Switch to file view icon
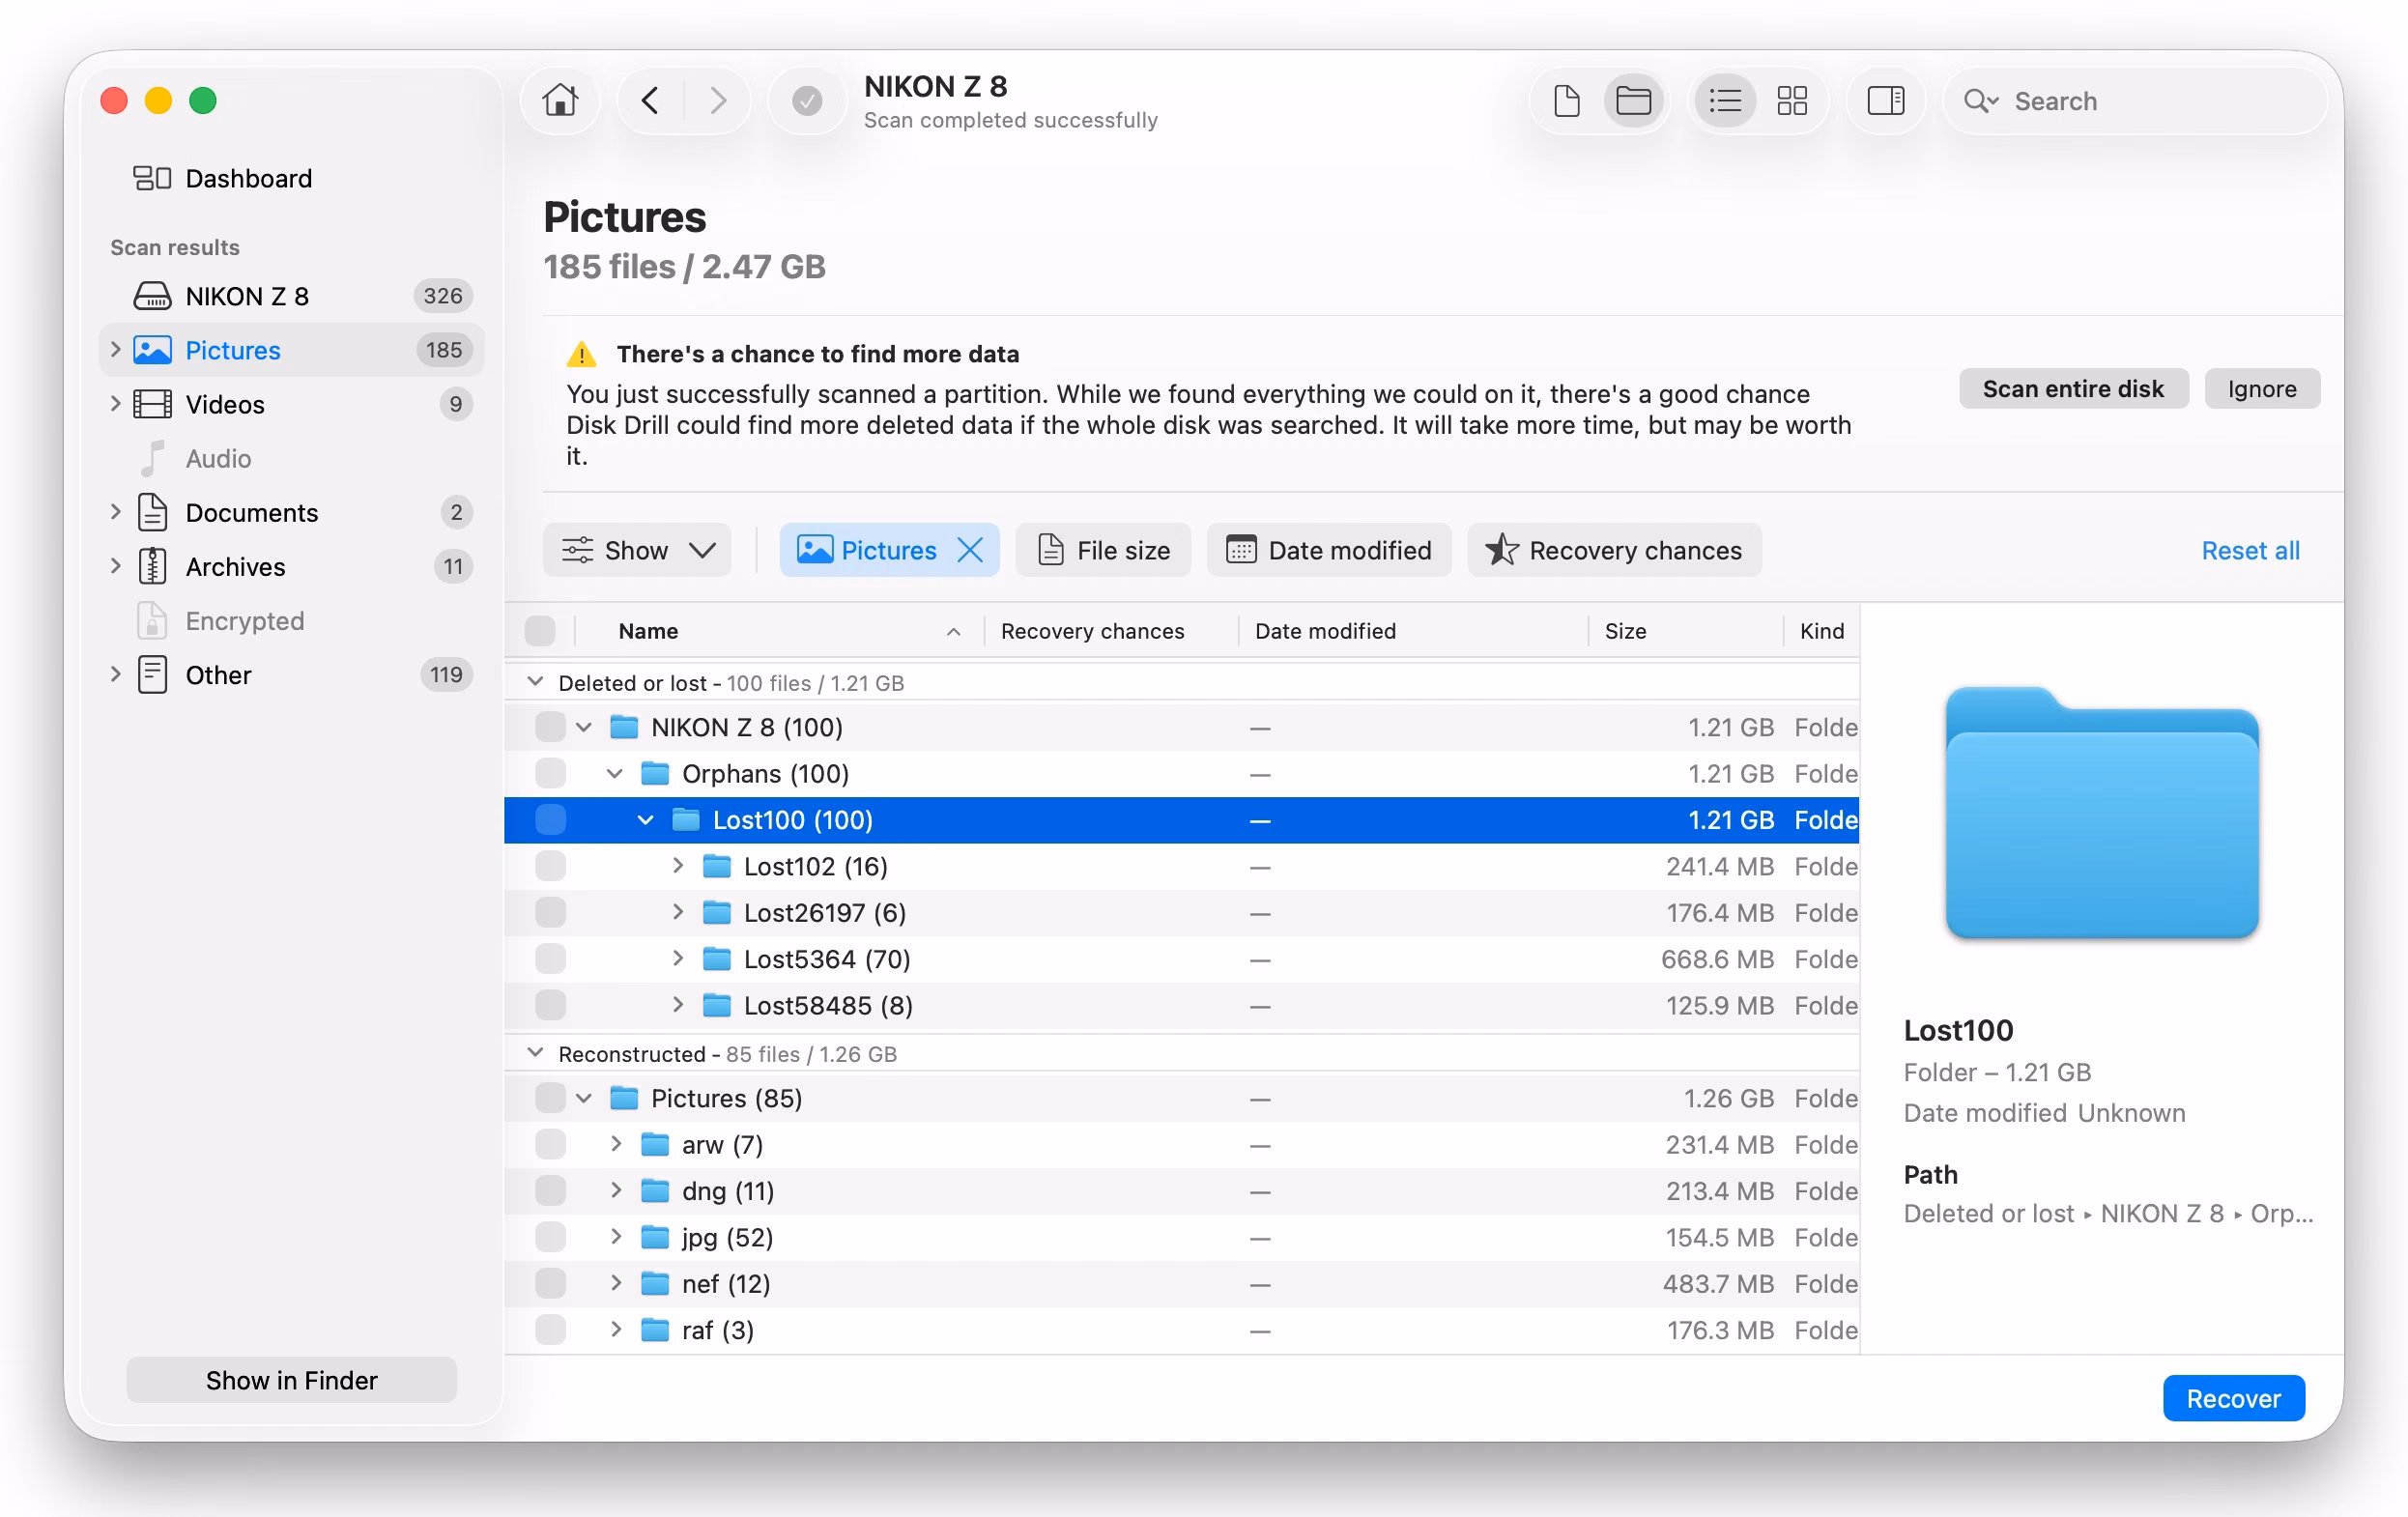The height and width of the screenshot is (1517, 2408). click(x=1566, y=100)
